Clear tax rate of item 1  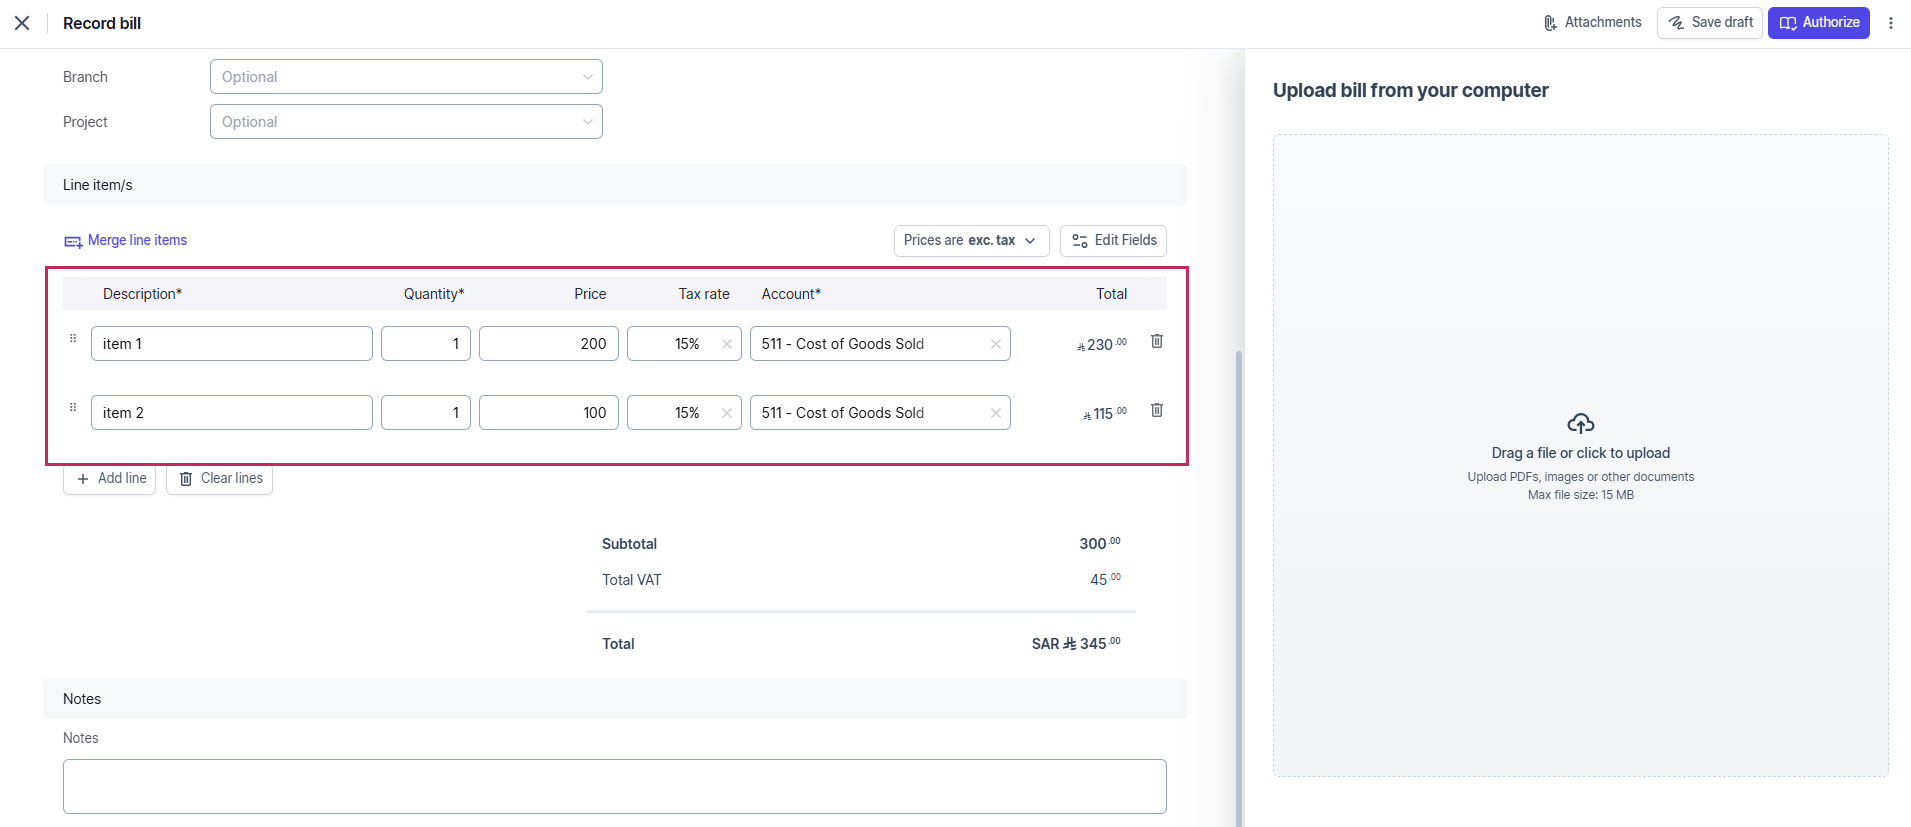coord(727,344)
